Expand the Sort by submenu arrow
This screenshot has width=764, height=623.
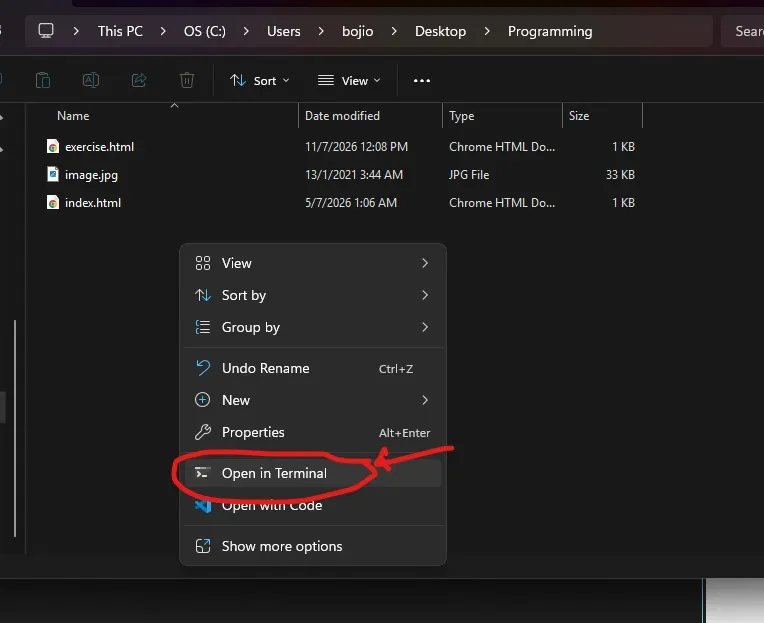[x=425, y=295]
